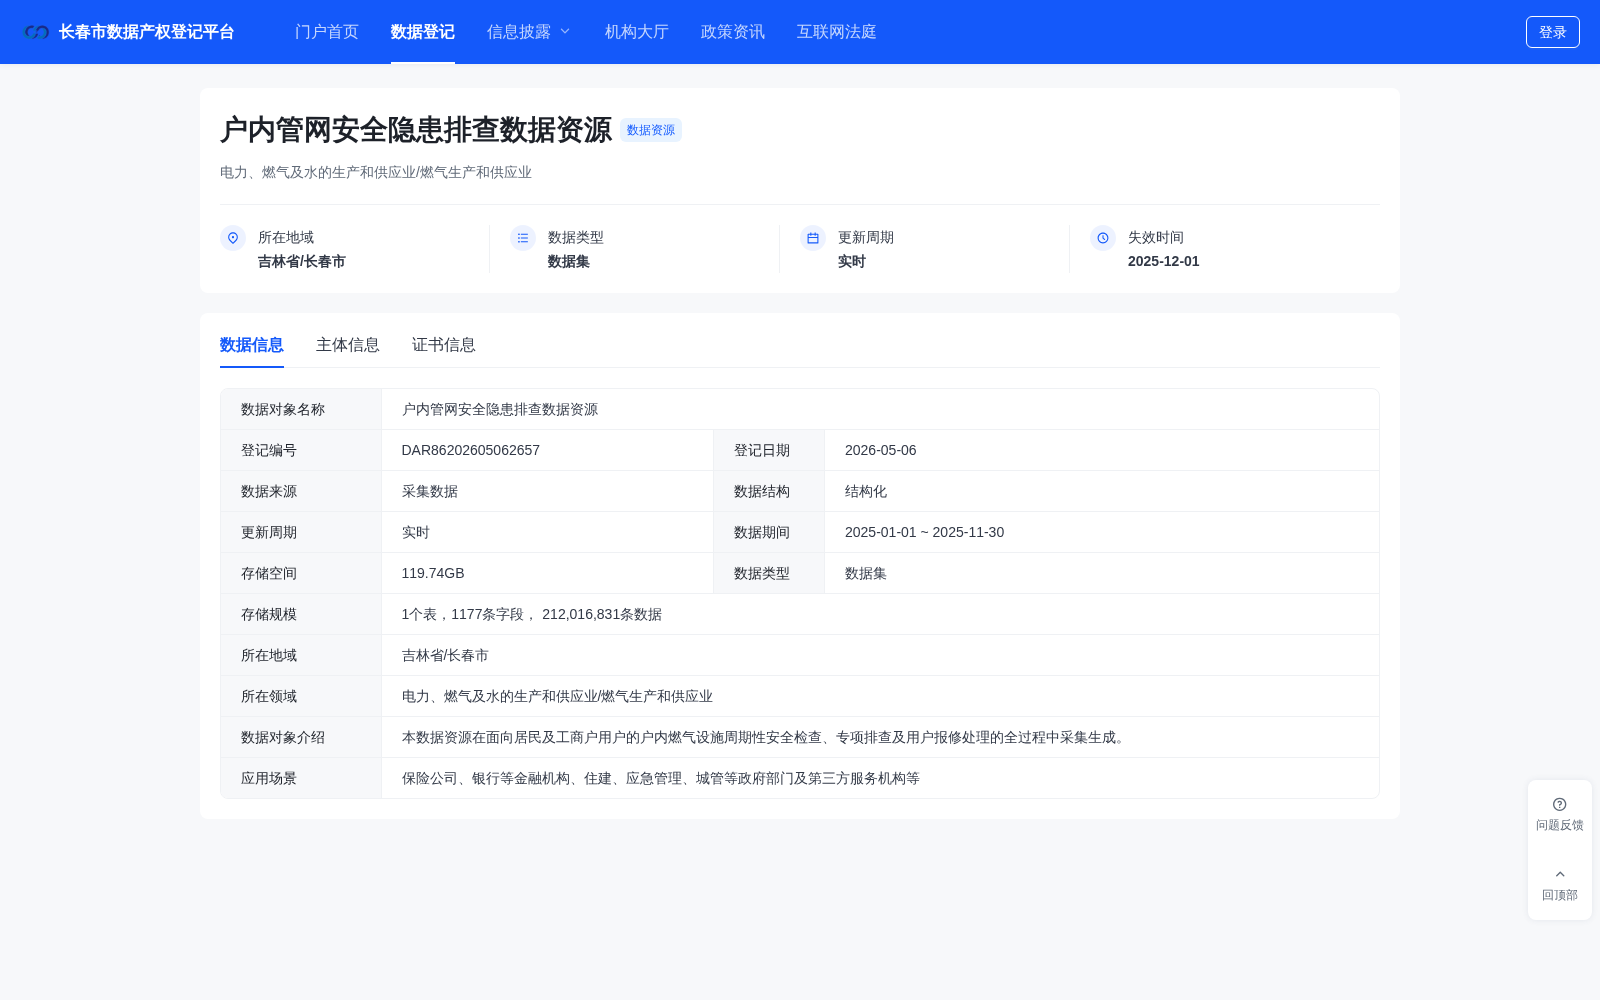Switch to the 数据信息 tab
Screen dimensions: 1600x1000
pyautogui.click(x=252, y=345)
